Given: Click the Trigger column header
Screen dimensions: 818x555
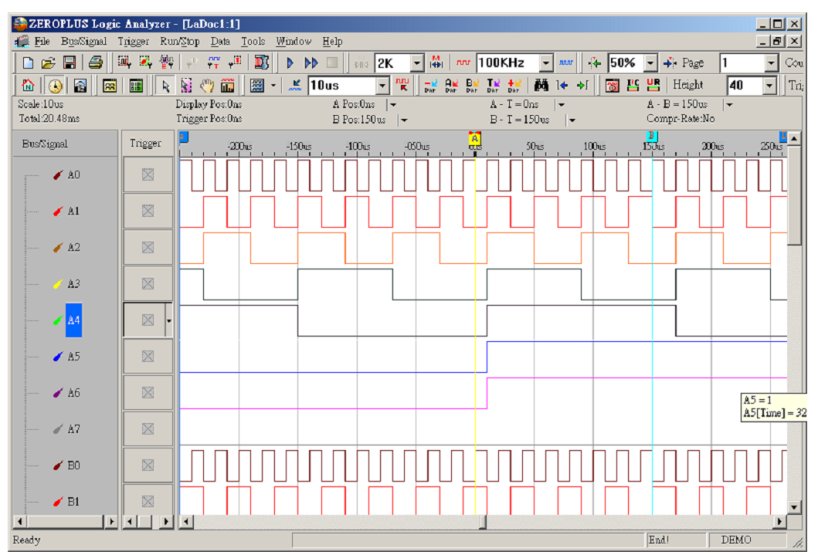Looking at the screenshot, I should [x=148, y=143].
